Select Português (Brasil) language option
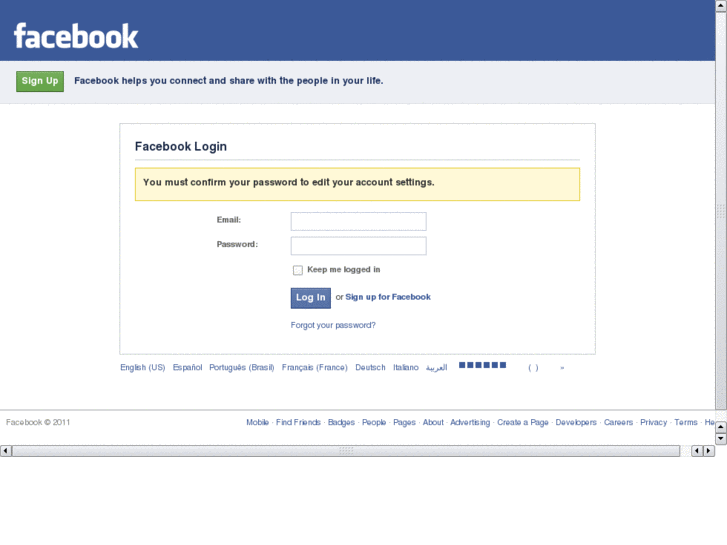Image resolution: width=727 pixels, height=545 pixels. pos(242,367)
